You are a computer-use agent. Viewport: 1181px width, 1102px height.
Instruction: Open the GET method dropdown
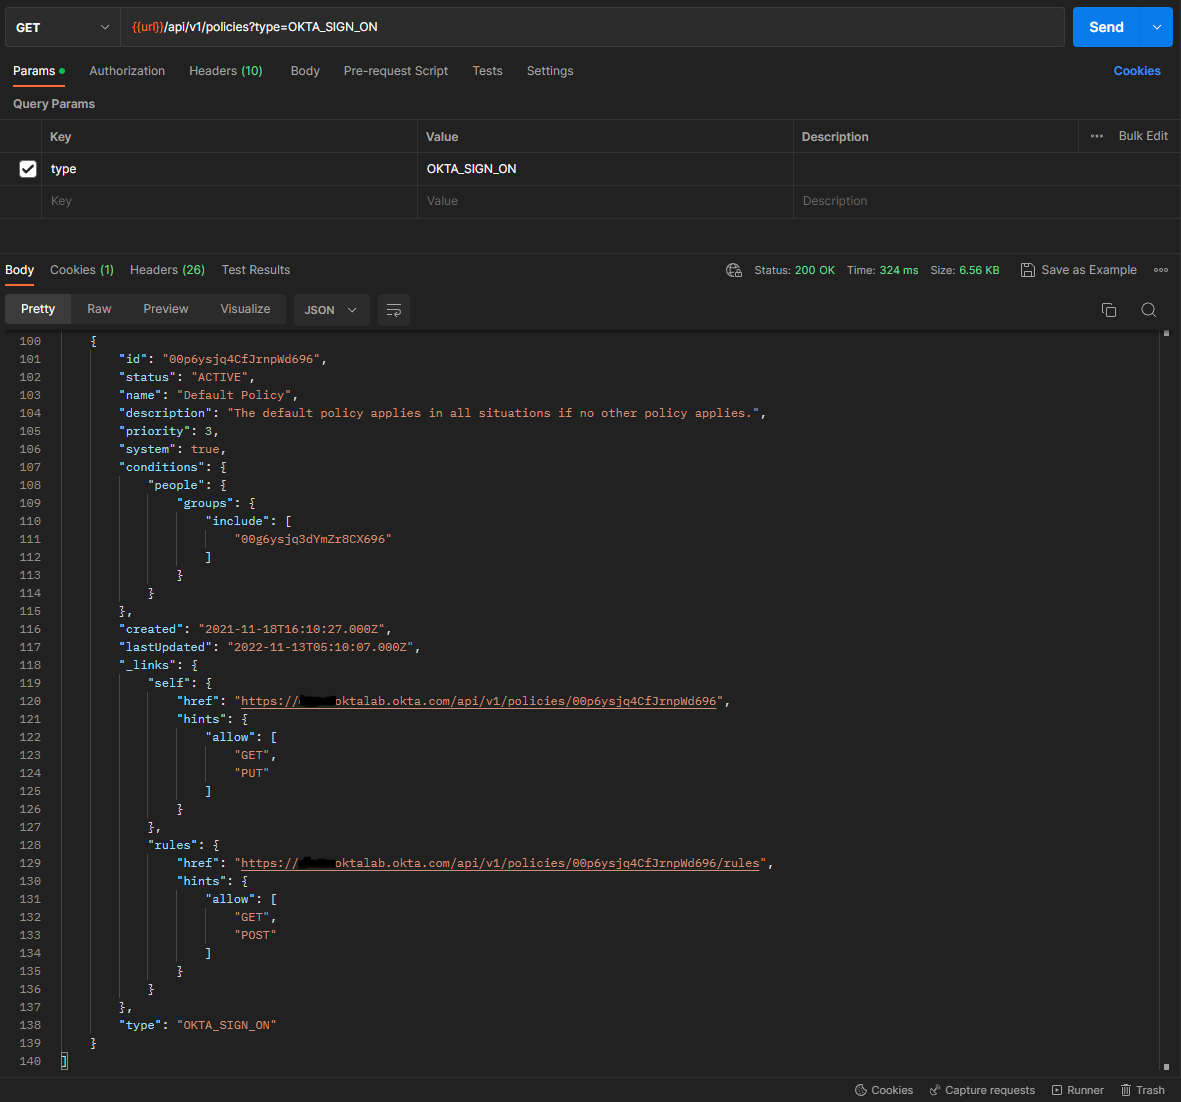pos(62,27)
